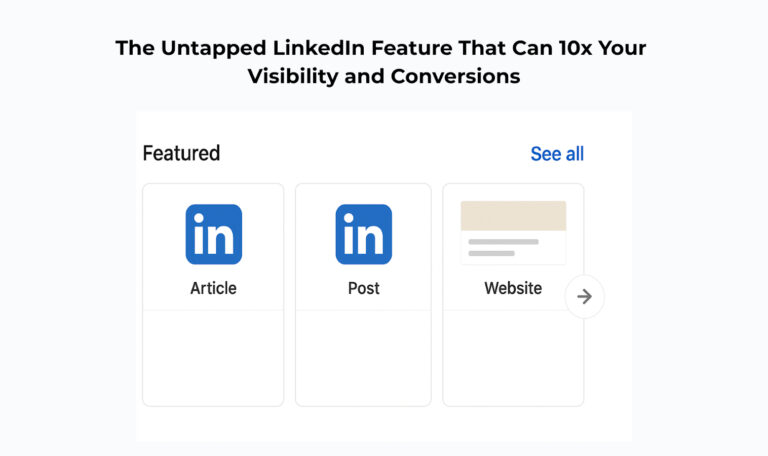Select the "Post" label text

(363, 288)
